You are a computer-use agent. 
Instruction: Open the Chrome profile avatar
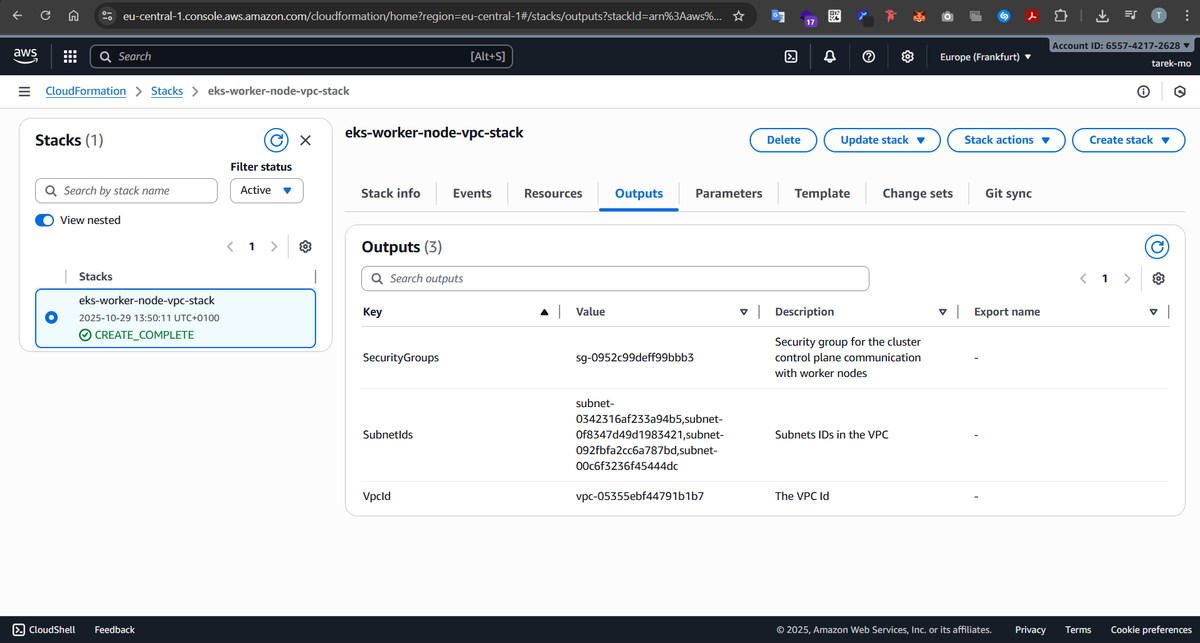[1158, 16]
